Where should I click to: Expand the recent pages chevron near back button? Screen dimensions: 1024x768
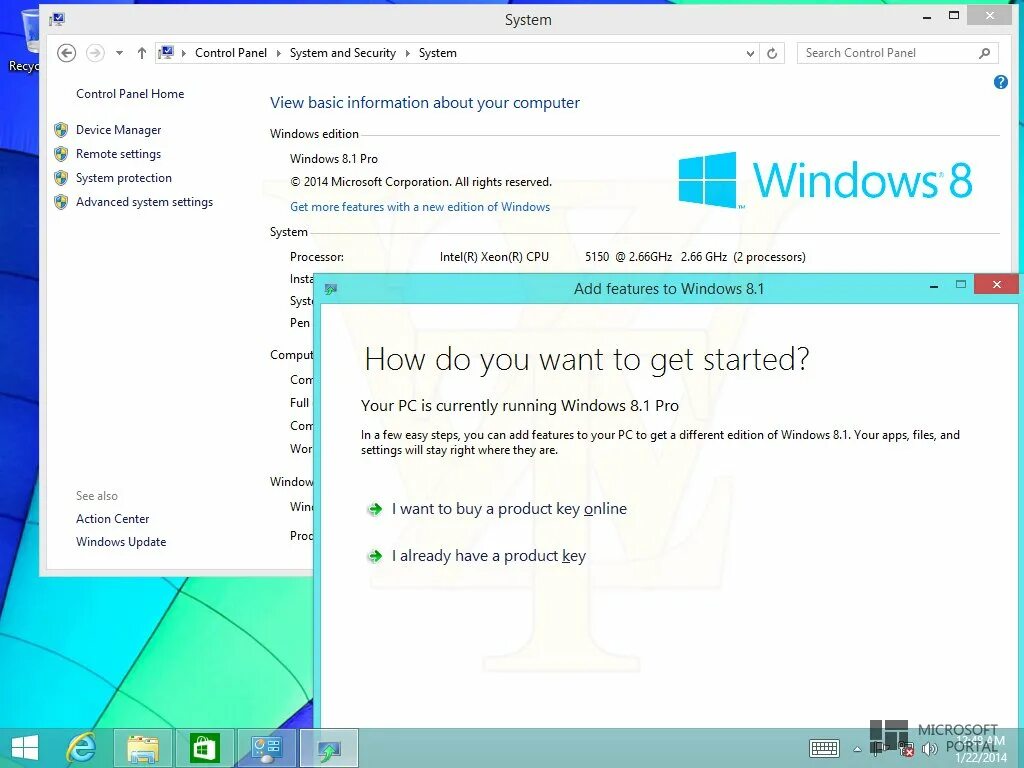(118, 53)
